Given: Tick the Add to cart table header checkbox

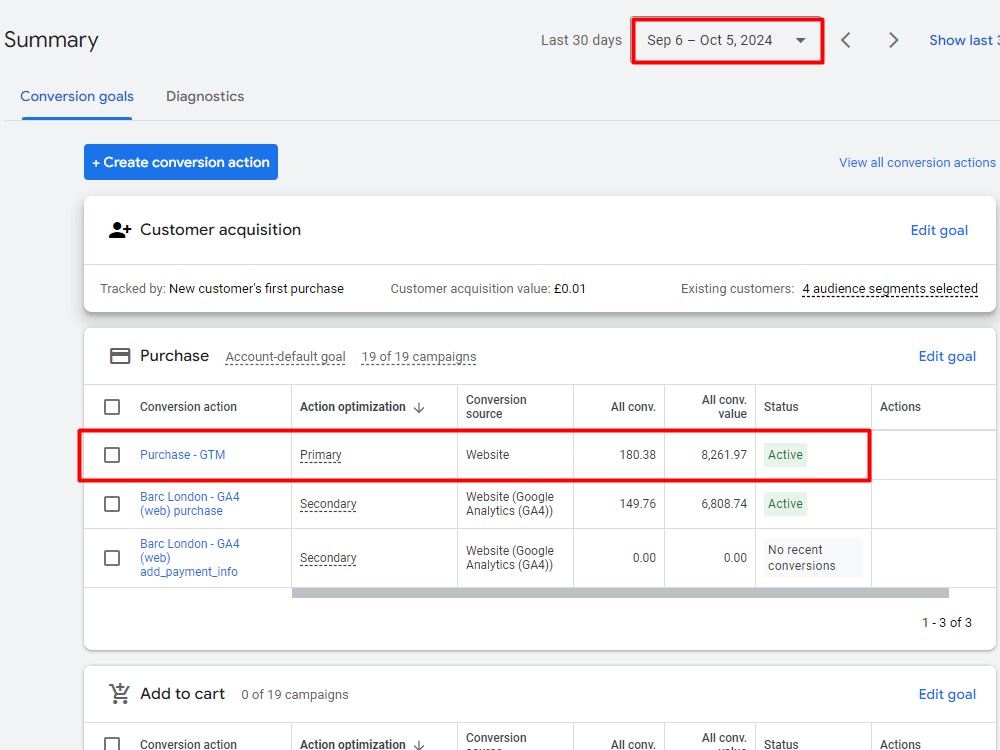Looking at the screenshot, I should 112,744.
